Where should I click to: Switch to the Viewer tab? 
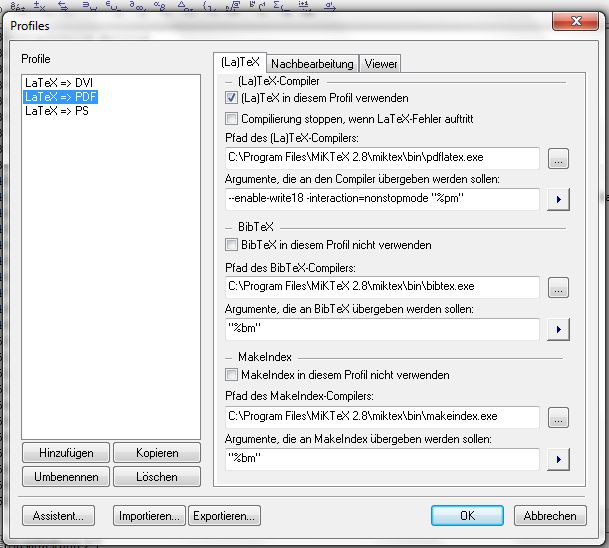click(381, 64)
